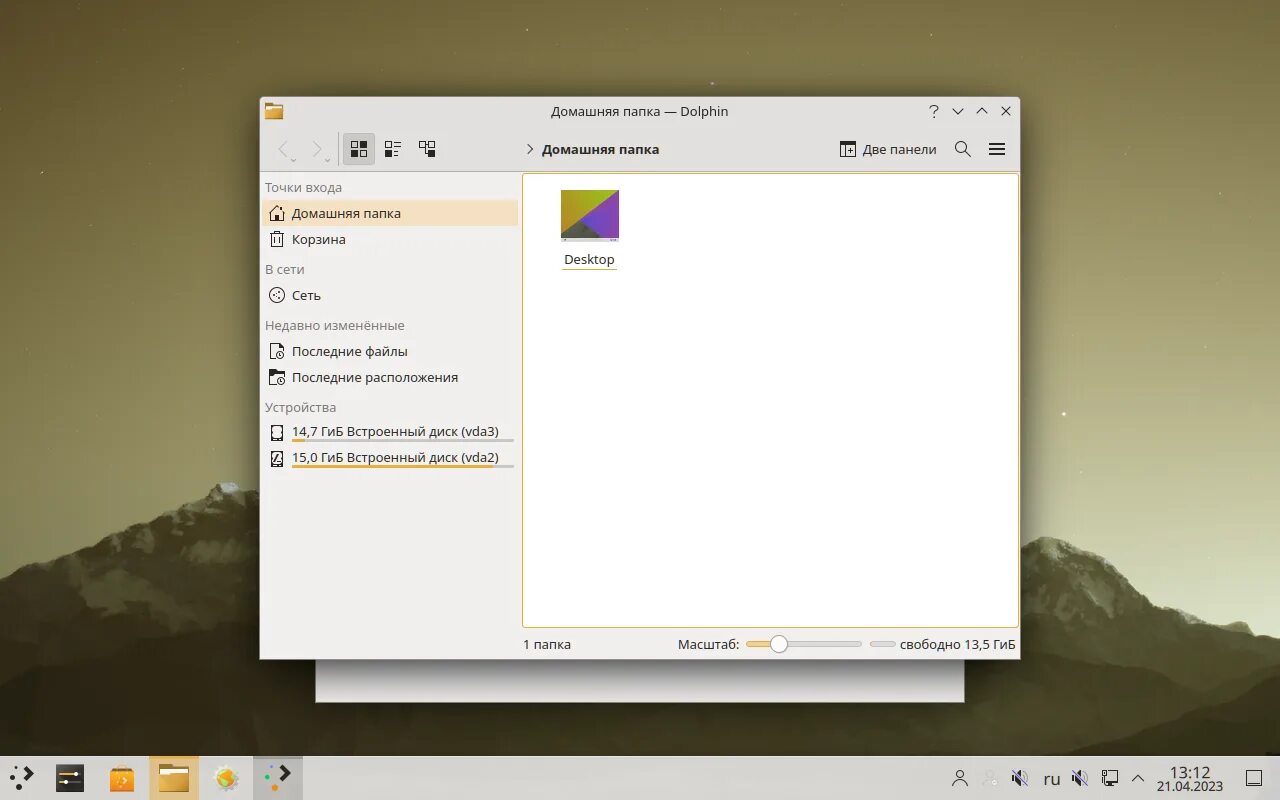This screenshot has width=1280, height=800.
Task: Open the back history dropdown arrow
Action: coord(294,160)
